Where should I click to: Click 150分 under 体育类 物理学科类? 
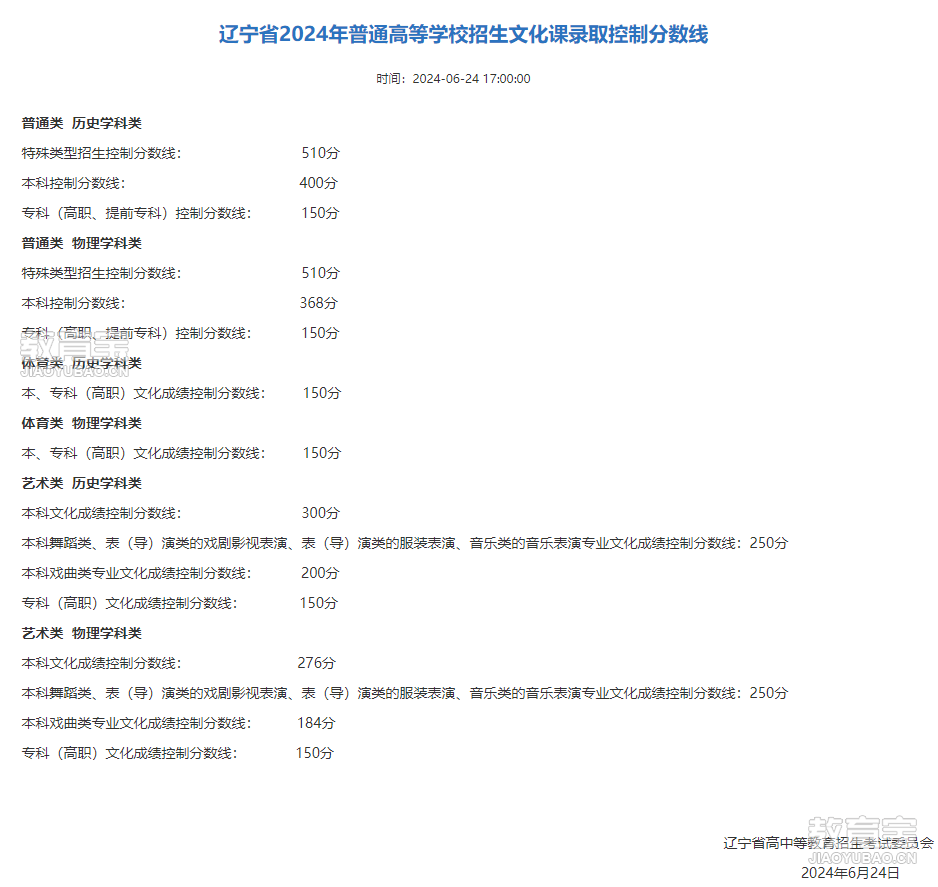click(x=322, y=453)
